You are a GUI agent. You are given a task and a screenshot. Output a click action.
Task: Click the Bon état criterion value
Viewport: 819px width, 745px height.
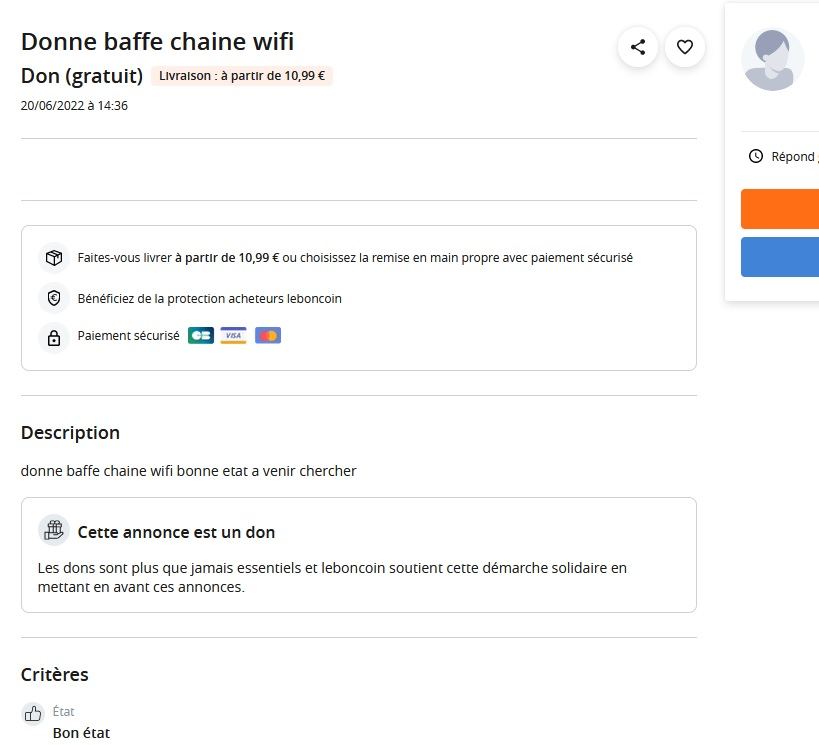[81, 733]
